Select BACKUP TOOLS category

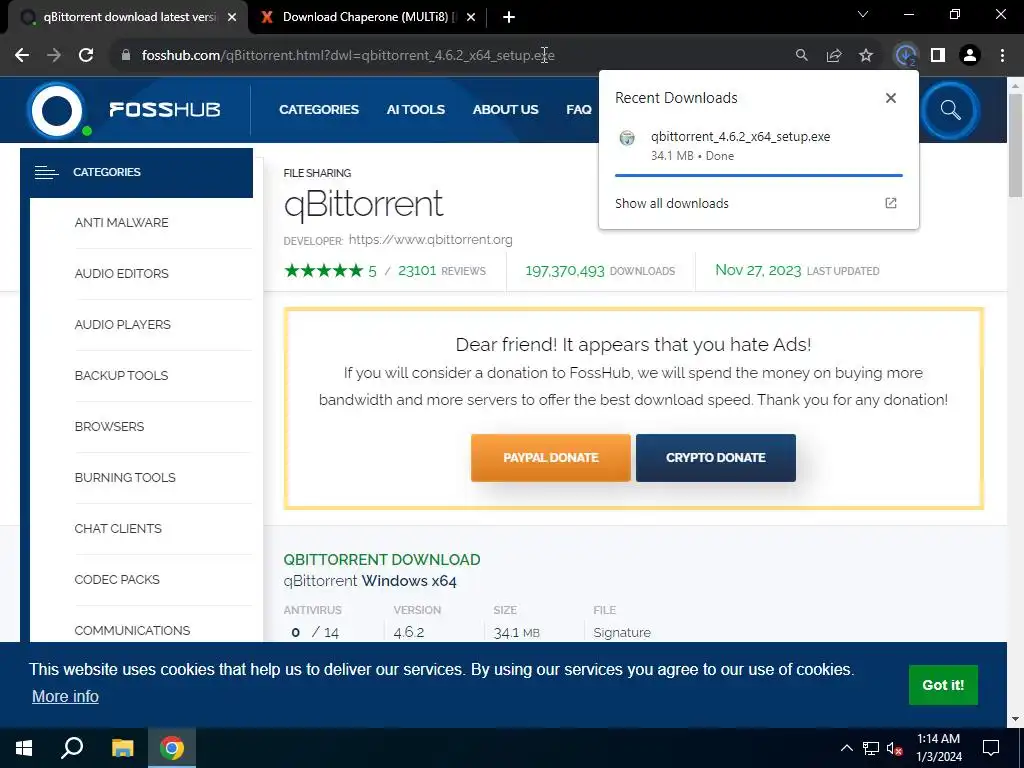[x=121, y=376]
